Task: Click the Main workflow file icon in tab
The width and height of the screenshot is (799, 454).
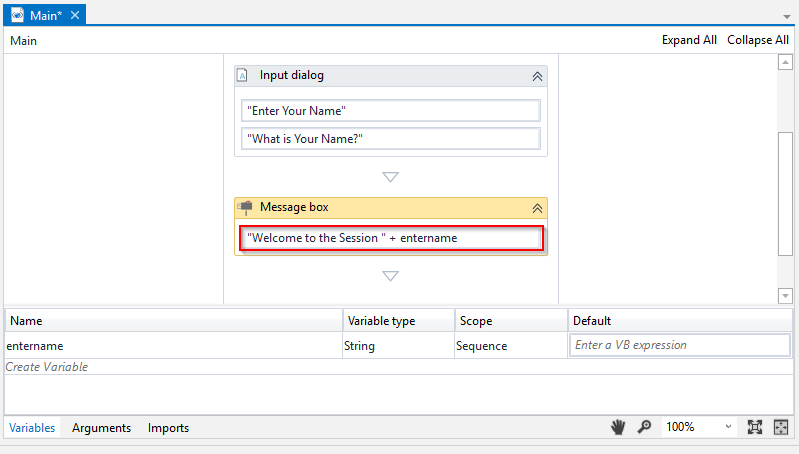Action: [17, 15]
